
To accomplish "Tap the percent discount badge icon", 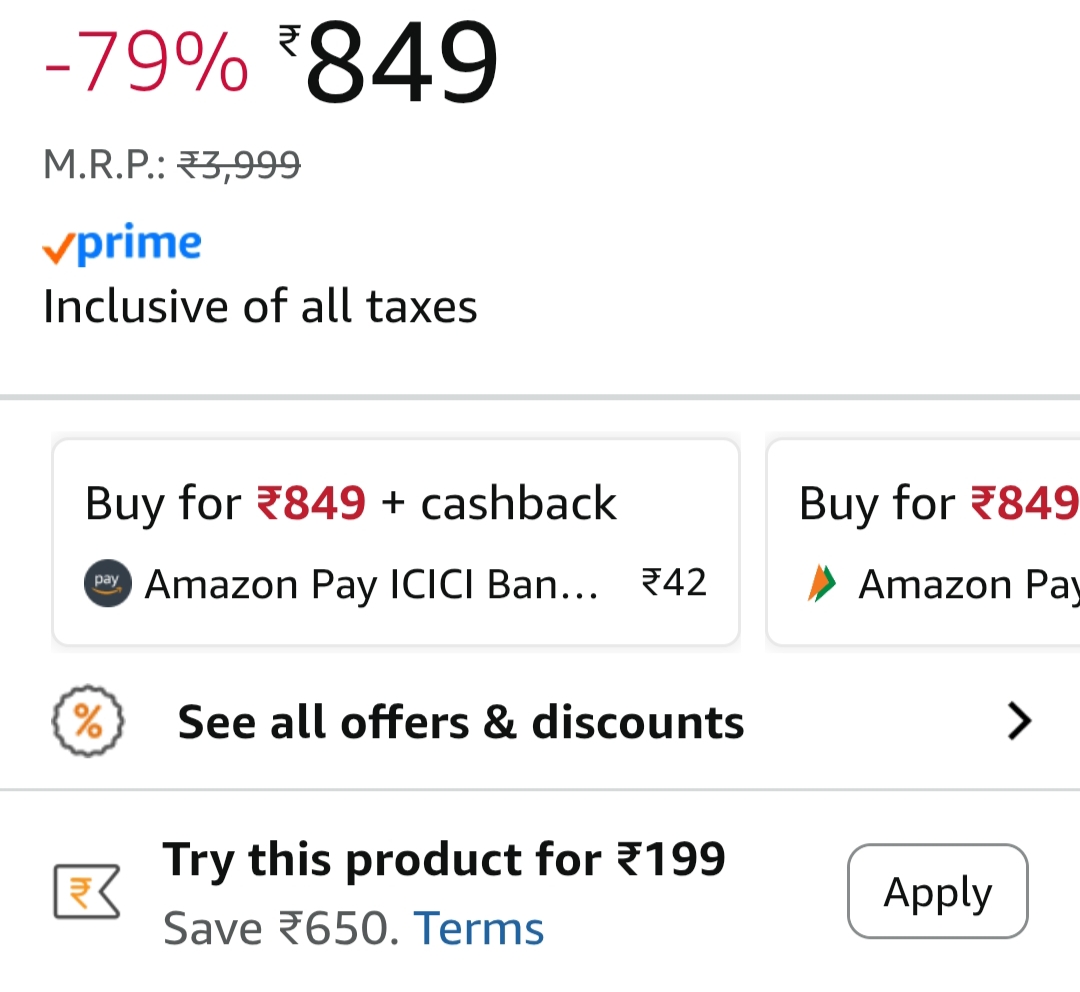I will coord(88,721).
